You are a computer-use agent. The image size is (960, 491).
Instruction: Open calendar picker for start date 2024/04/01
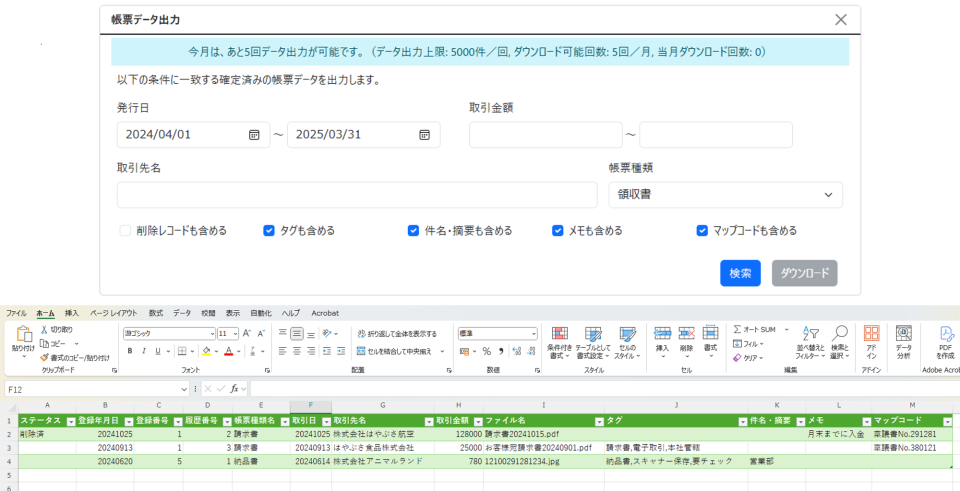click(x=254, y=135)
